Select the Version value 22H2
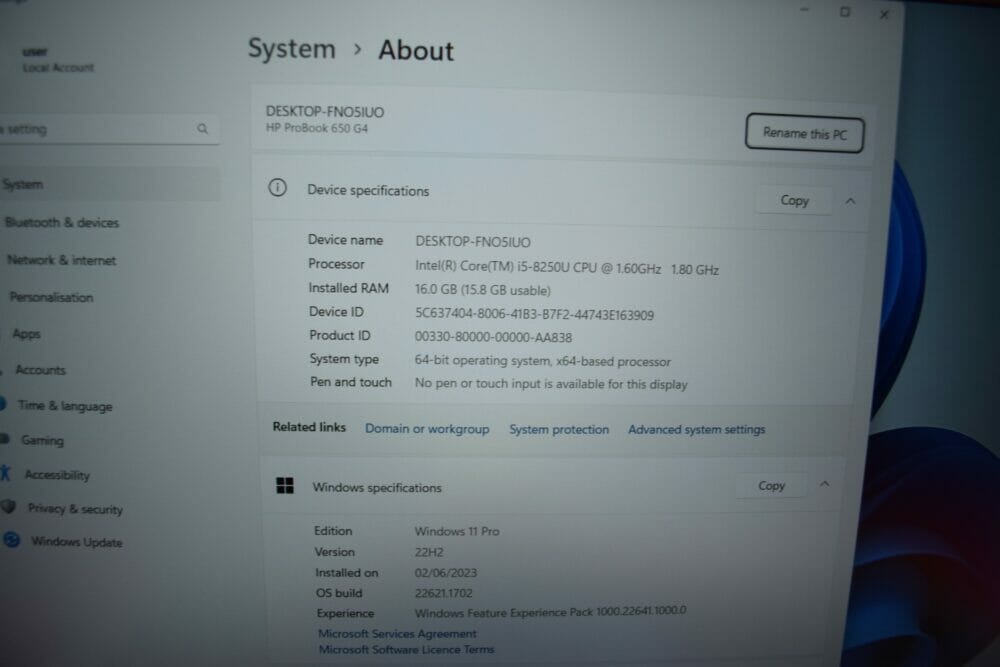The width and height of the screenshot is (1000, 667). (x=429, y=552)
